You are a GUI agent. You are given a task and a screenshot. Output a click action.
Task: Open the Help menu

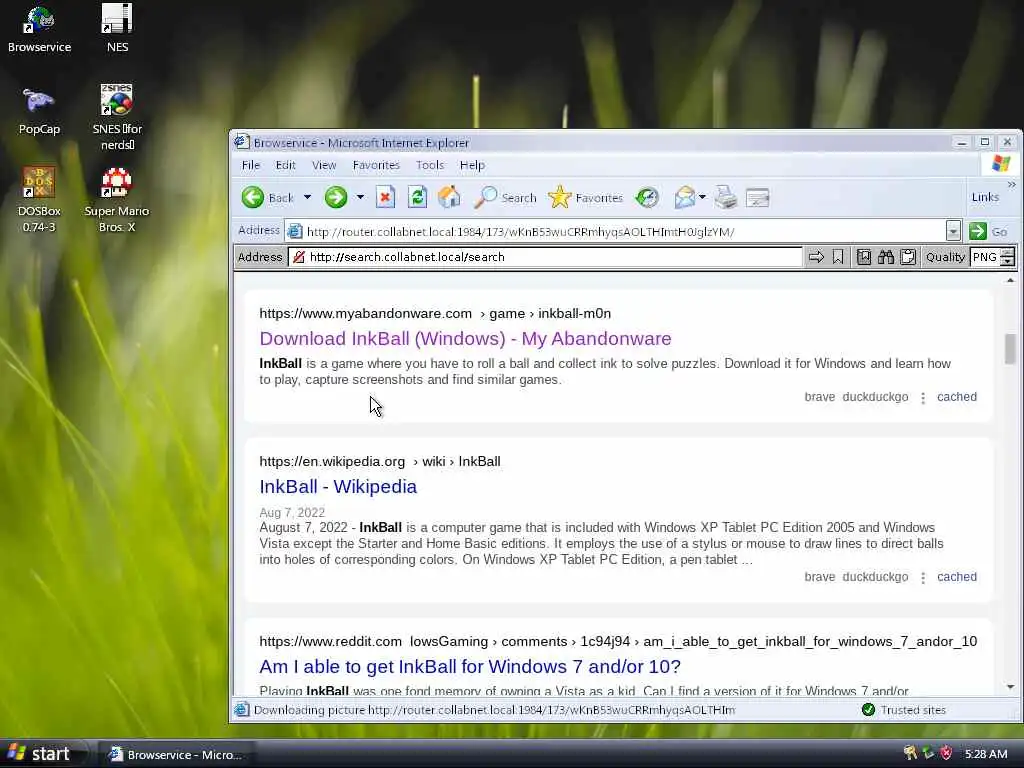click(472, 165)
